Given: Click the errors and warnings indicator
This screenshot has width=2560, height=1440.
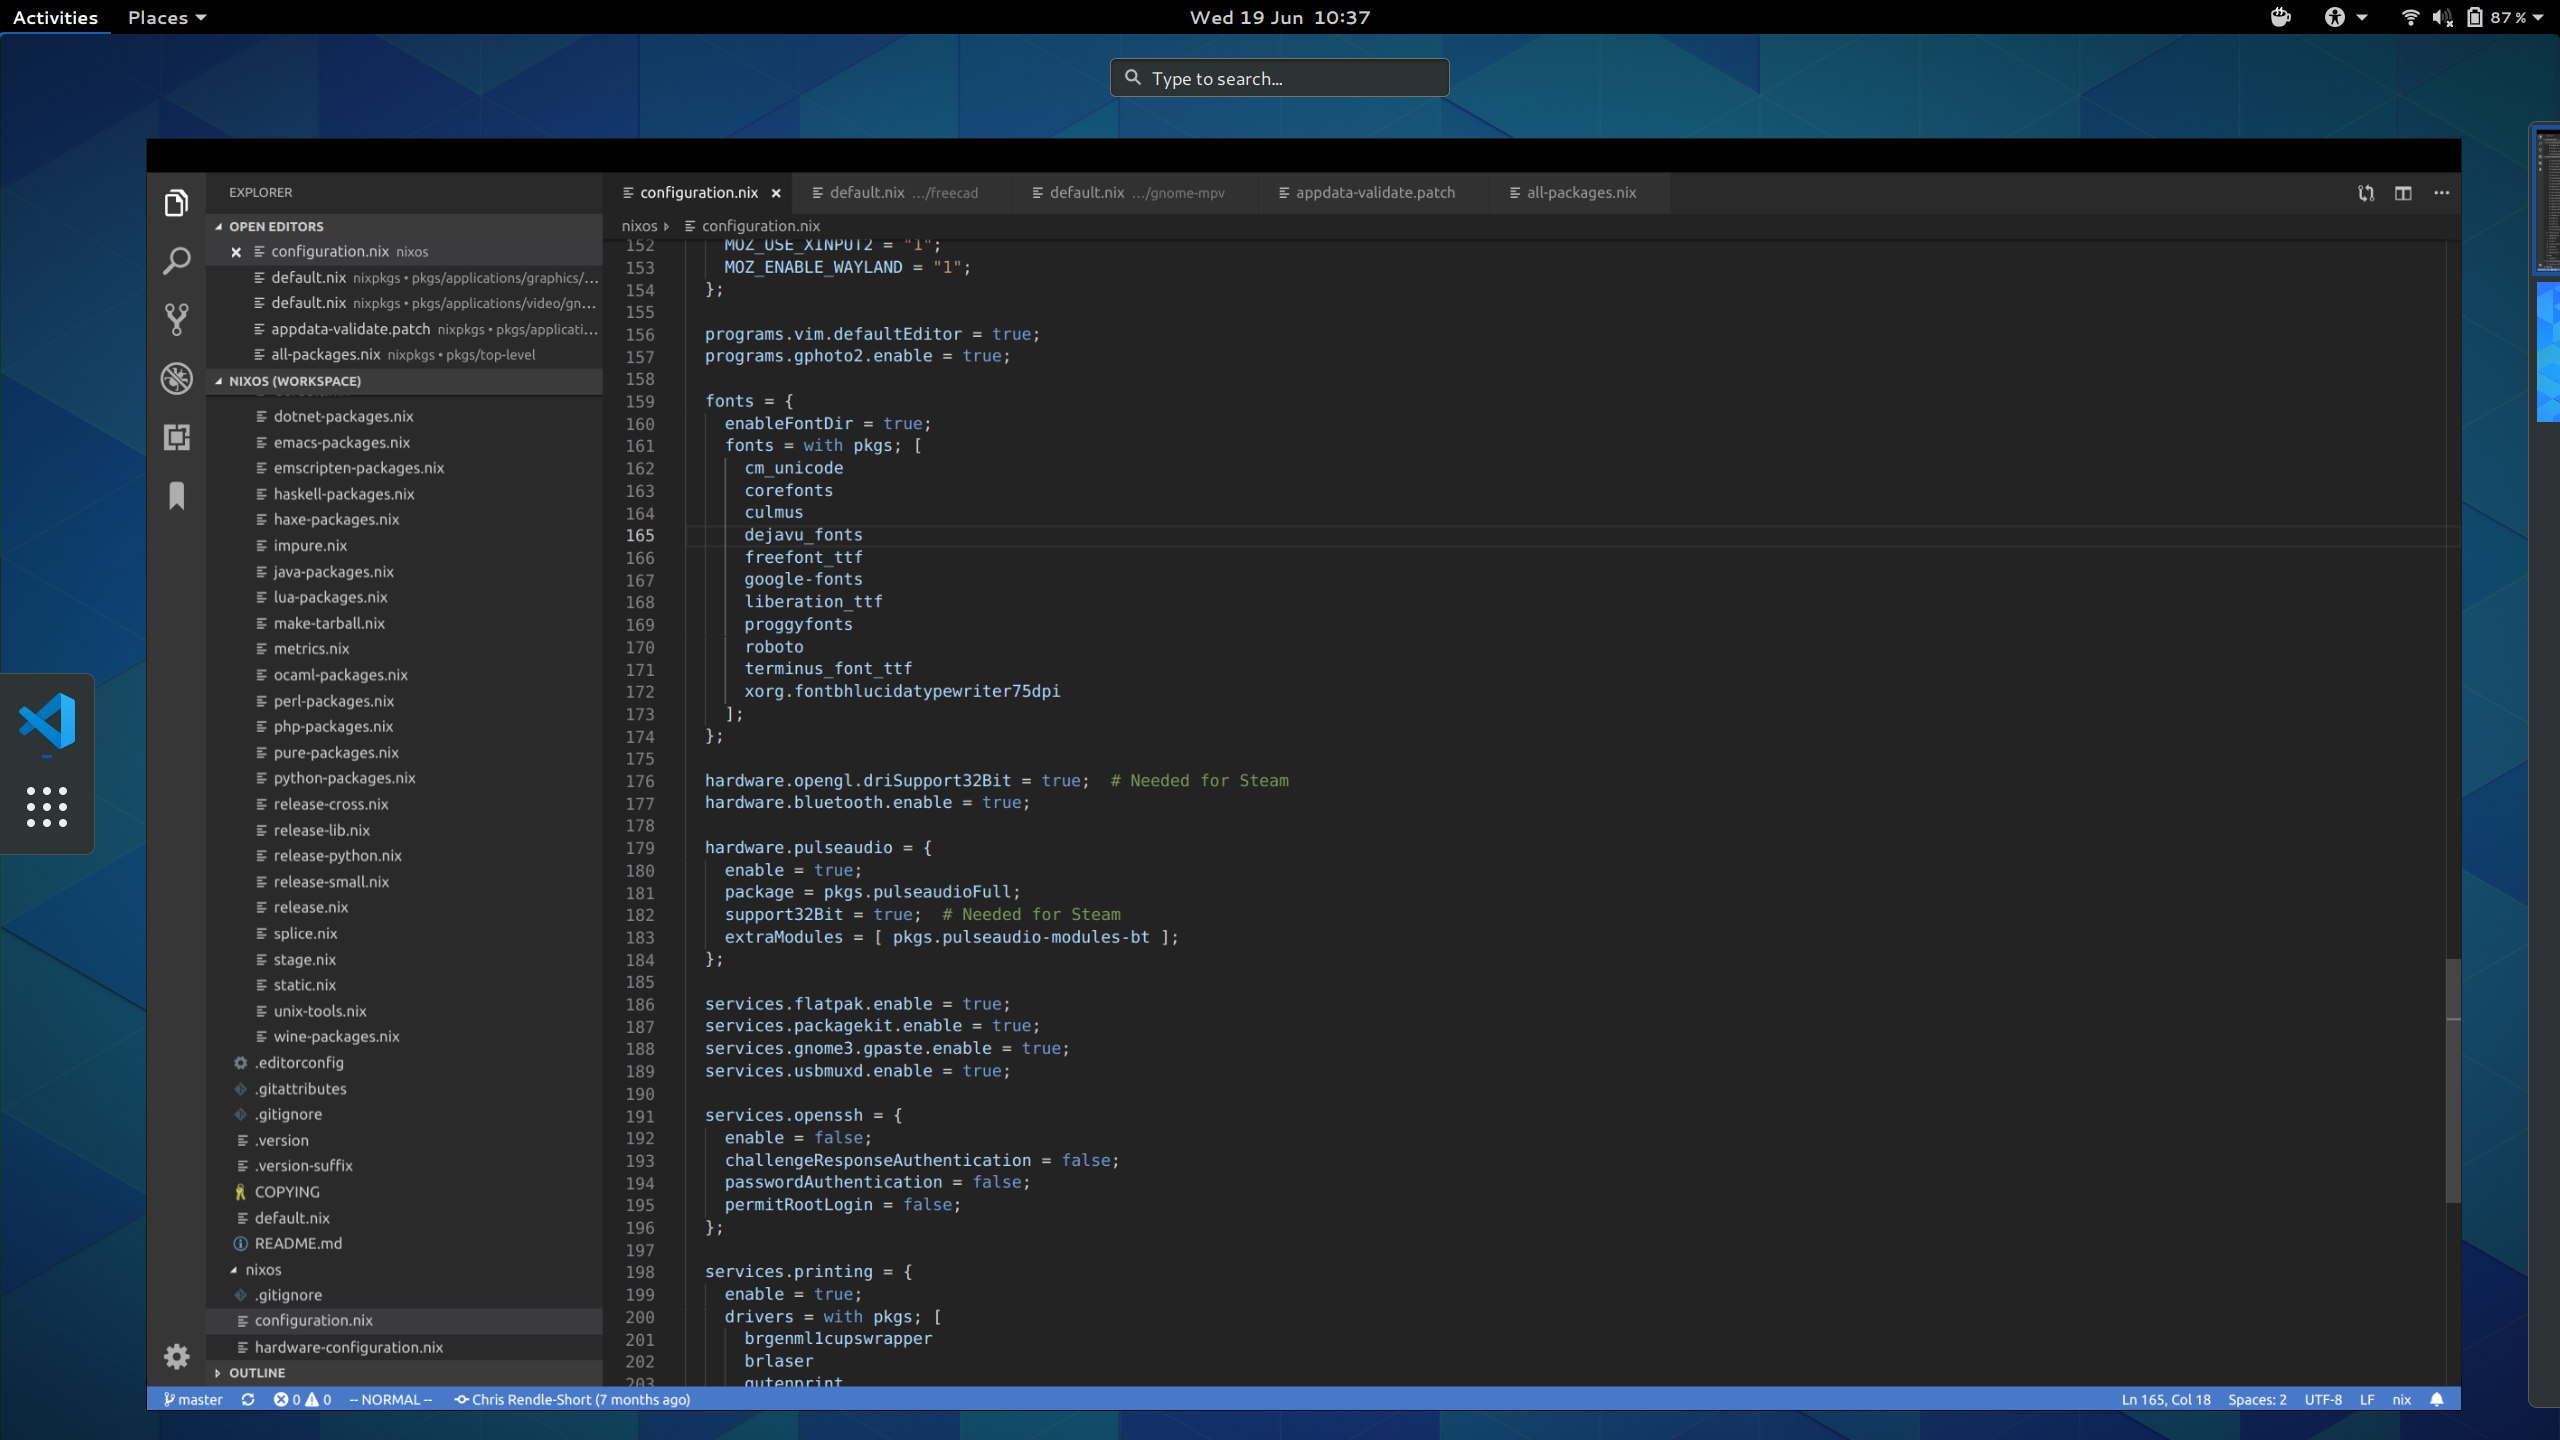Looking at the screenshot, I should coord(303,1399).
